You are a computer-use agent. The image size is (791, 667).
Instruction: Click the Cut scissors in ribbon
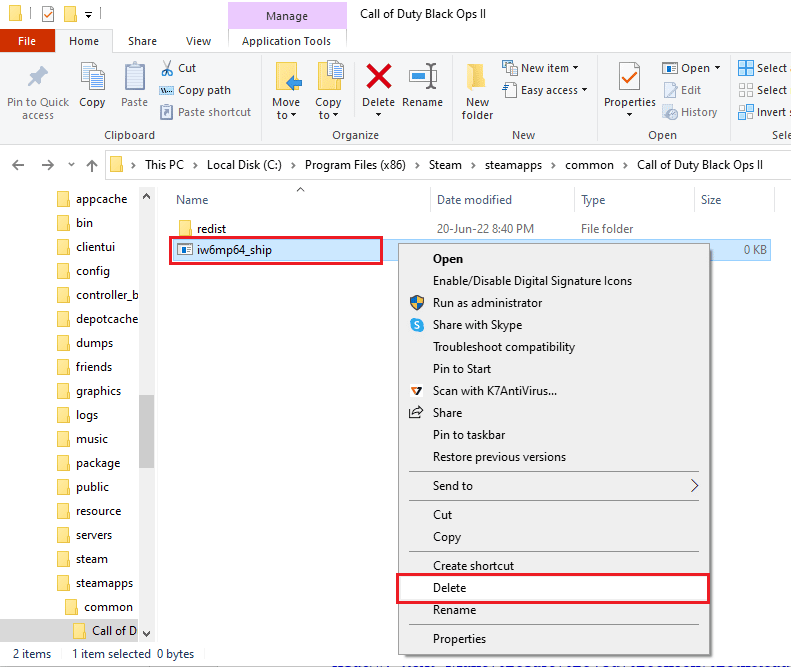pos(167,68)
